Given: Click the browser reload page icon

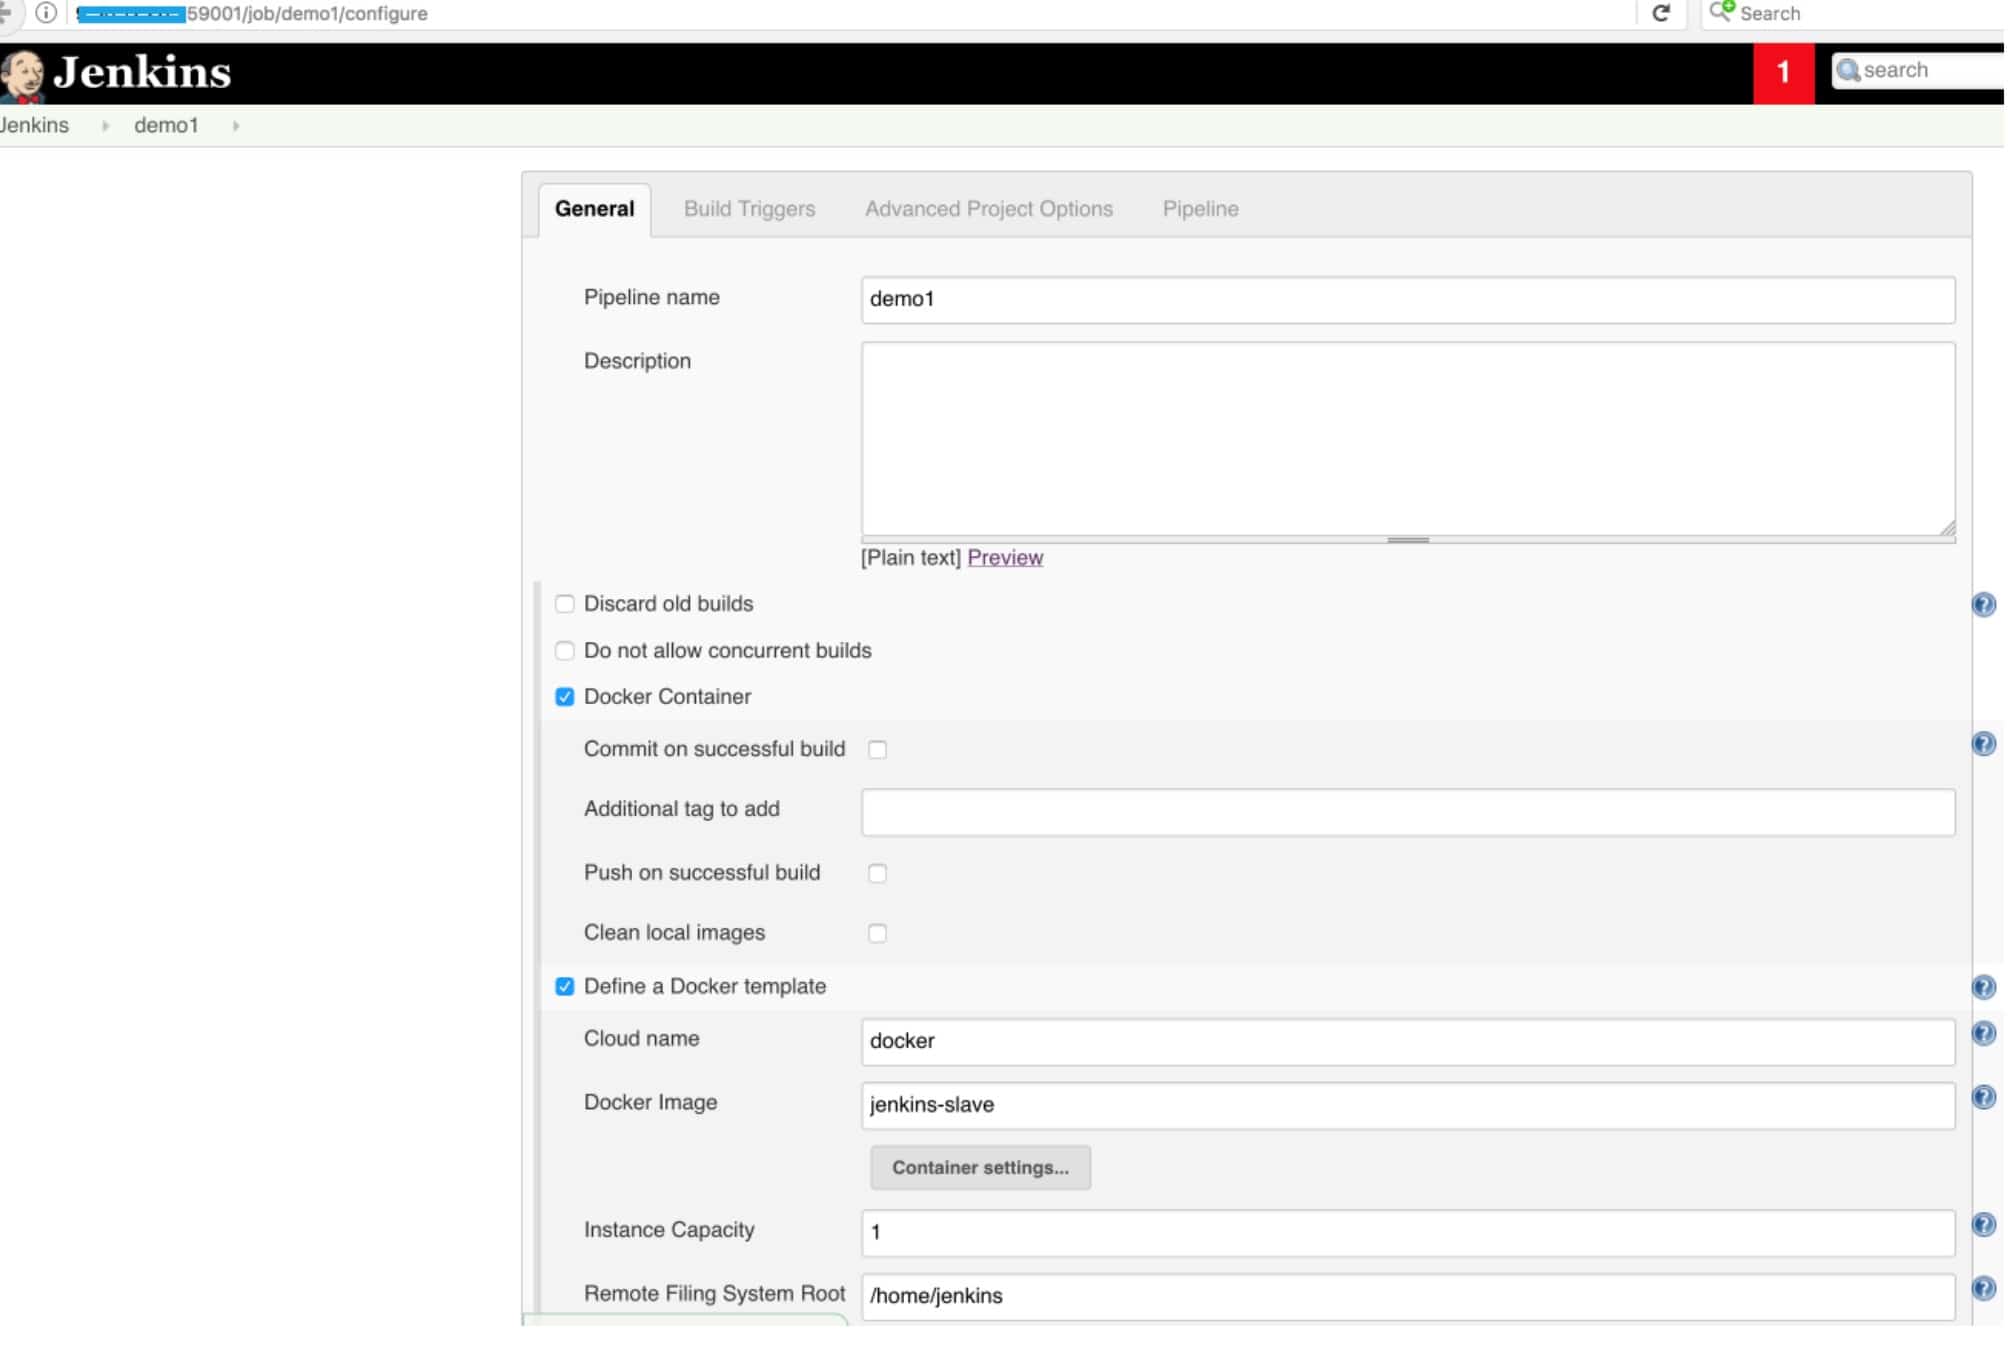Looking at the screenshot, I should click(1661, 14).
